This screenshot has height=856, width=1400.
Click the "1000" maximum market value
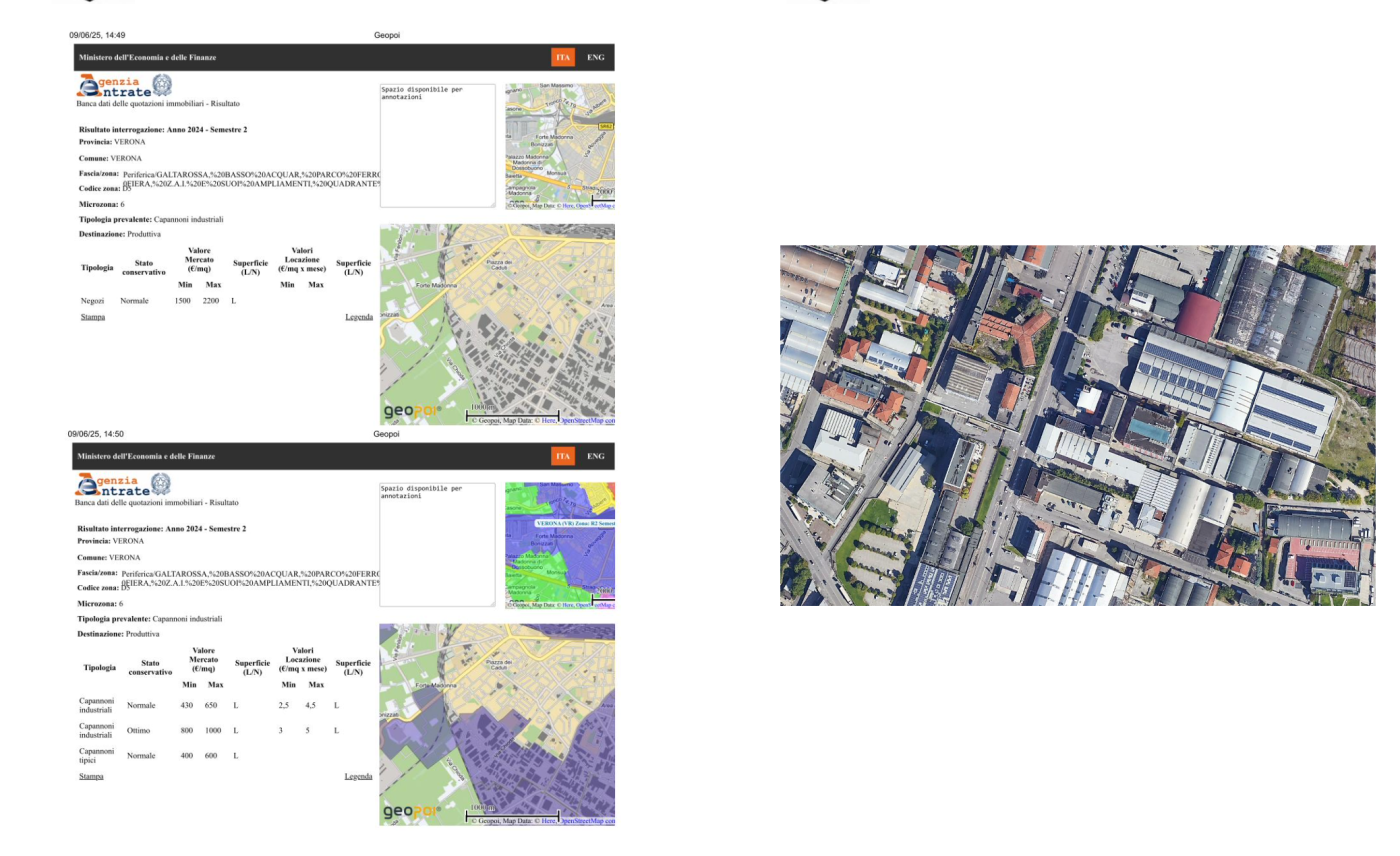pos(211,731)
